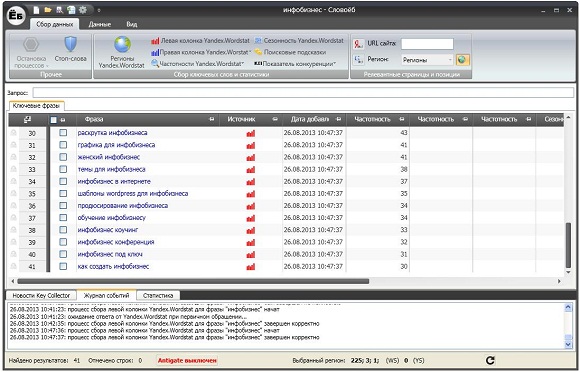The image size is (580, 372).
Task: Click Сезонность Yandex.Wordstat
Action: click(x=299, y=40)
